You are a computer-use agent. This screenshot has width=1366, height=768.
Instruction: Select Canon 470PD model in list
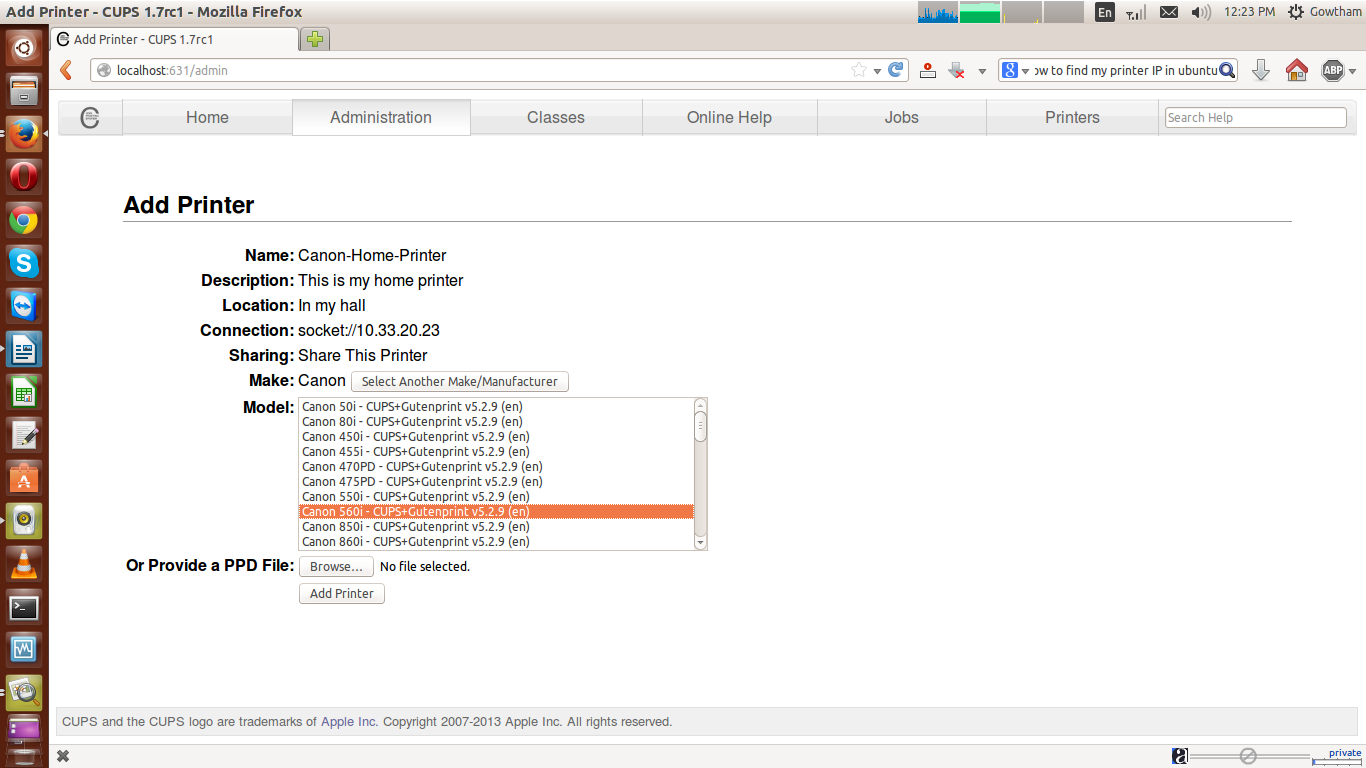496,466
